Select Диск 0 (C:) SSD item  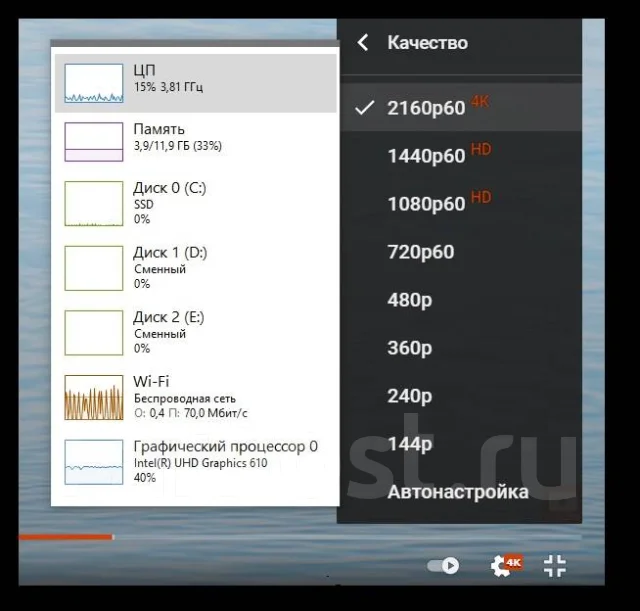[196, 203]
